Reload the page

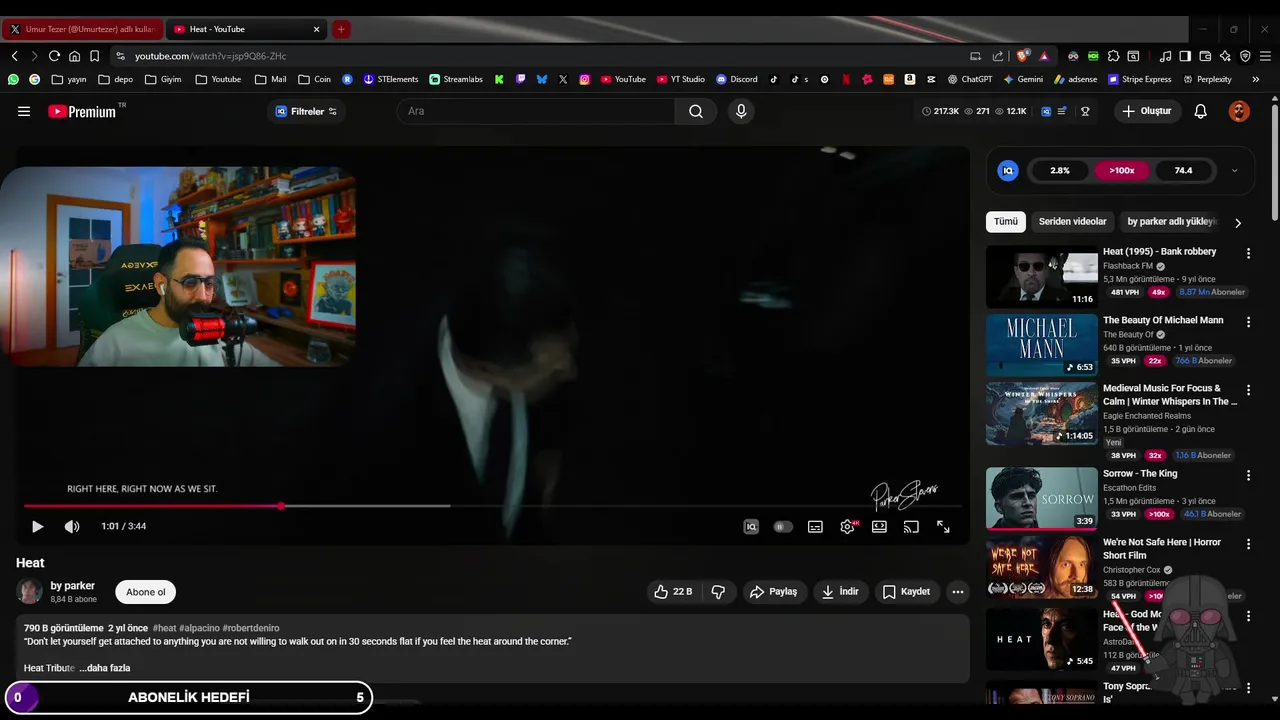coord(54,56)
